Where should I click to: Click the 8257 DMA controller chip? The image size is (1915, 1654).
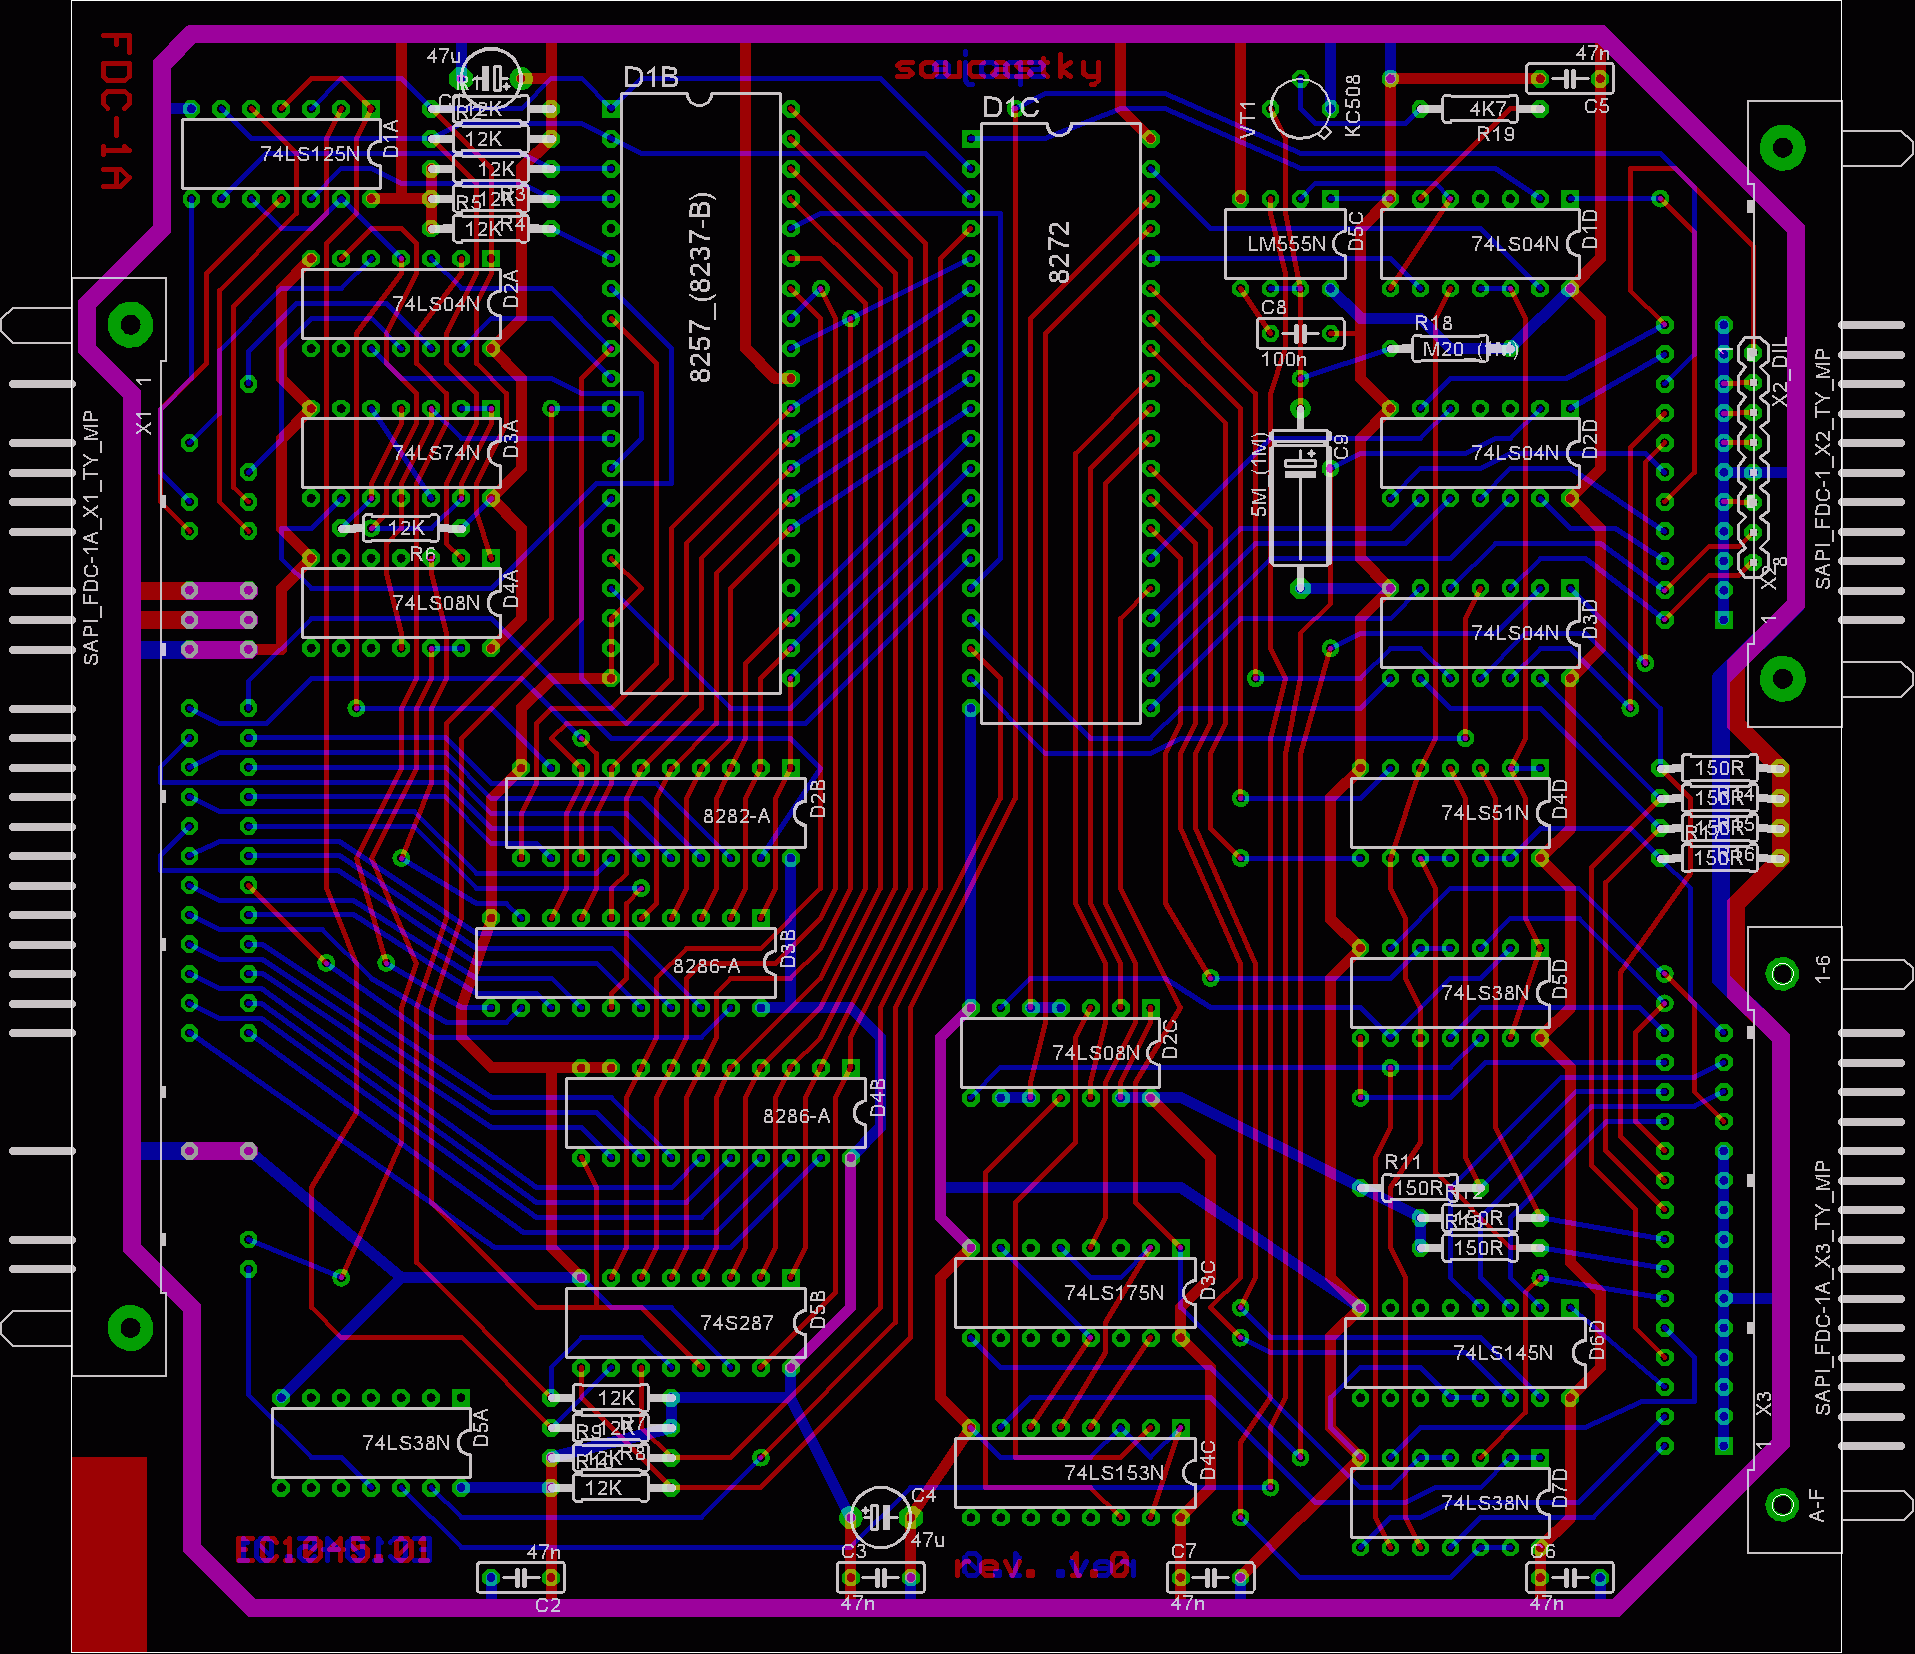700,392
